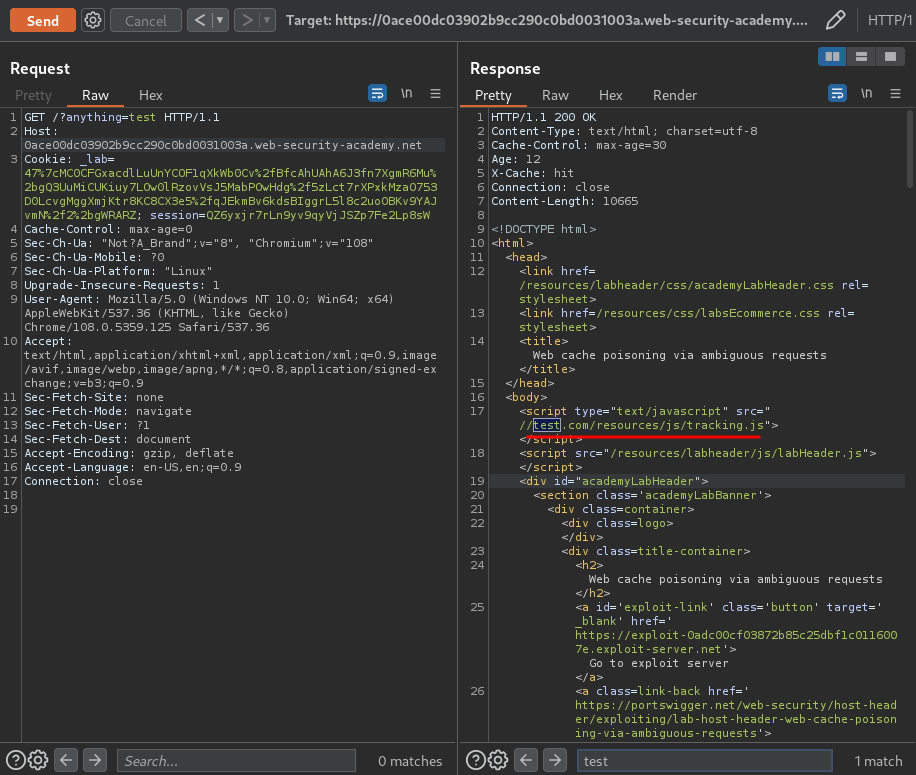Open Request panel hamburger menu

(435, 93)
